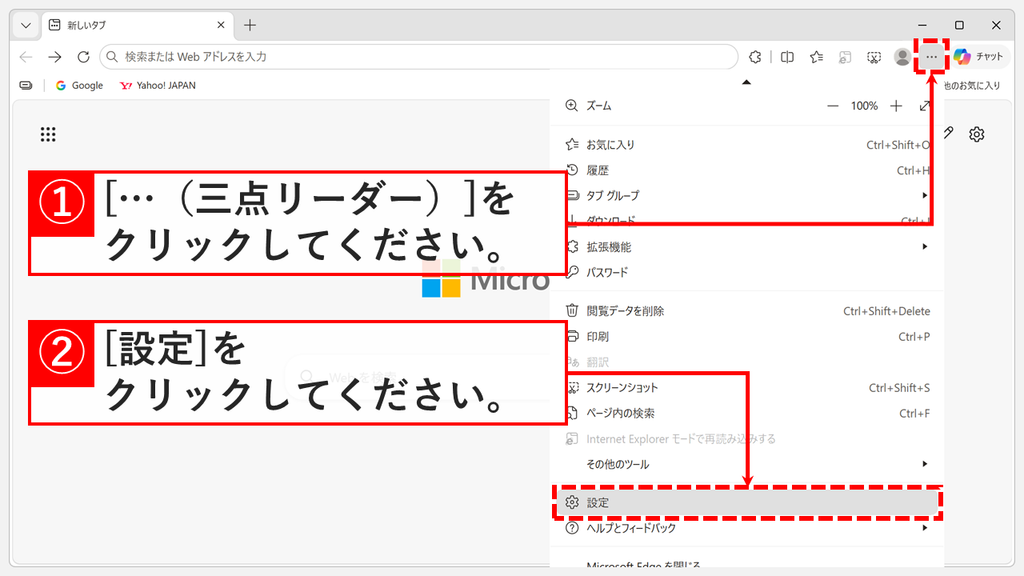Go forward with the arrow icon

tap(55, 57)
